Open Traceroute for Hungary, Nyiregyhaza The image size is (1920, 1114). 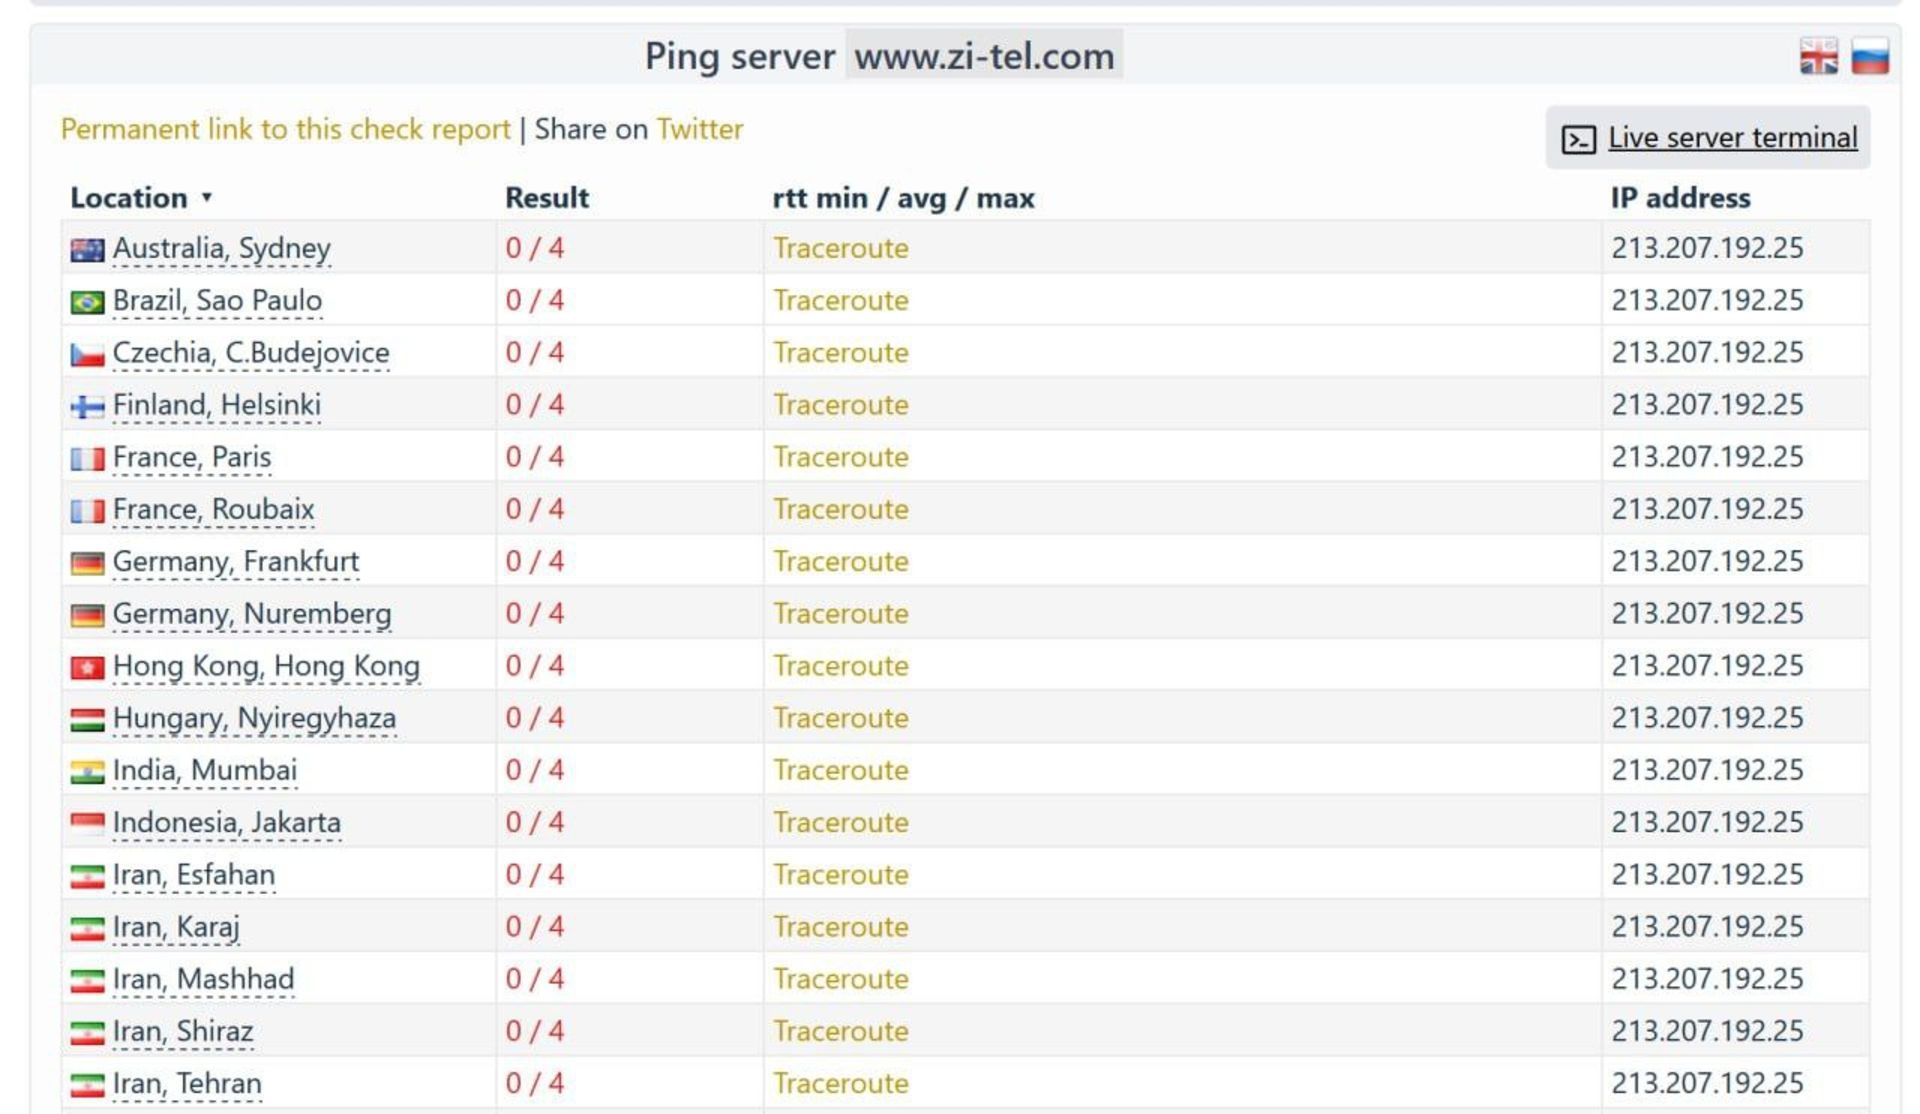click(x=840, y=718)
